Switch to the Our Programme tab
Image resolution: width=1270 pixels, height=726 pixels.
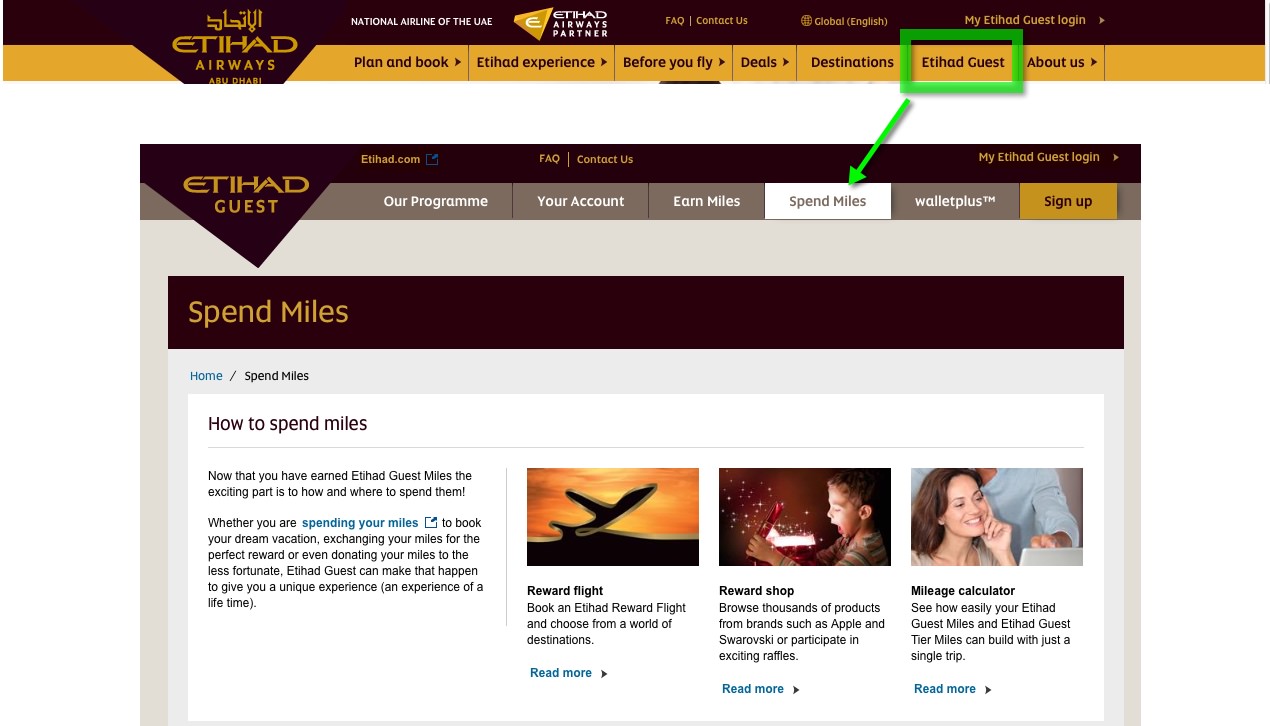click(436, 201)
